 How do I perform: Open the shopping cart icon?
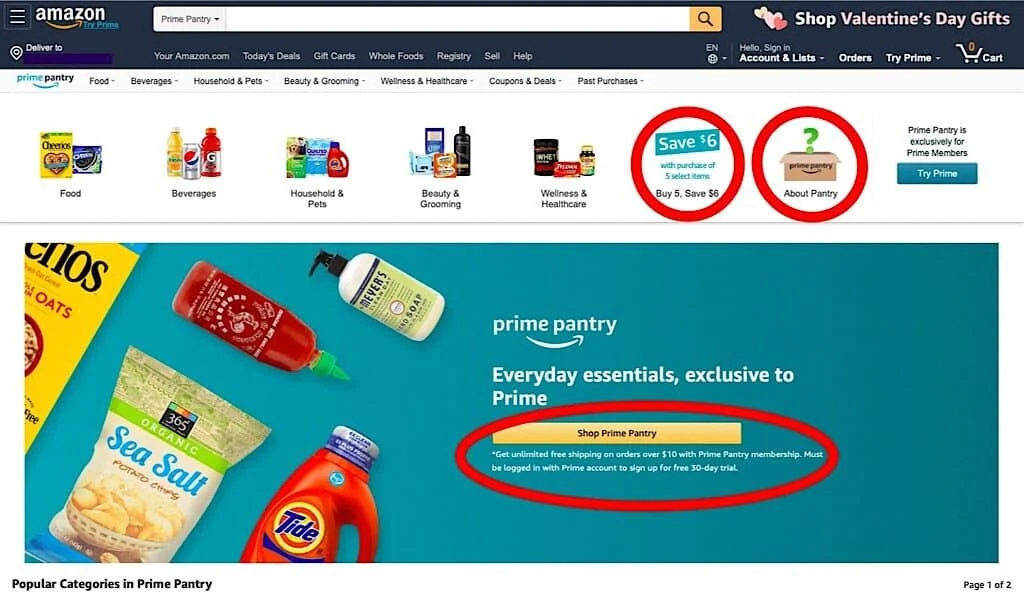pyautogui.click(x=979, y=53)
